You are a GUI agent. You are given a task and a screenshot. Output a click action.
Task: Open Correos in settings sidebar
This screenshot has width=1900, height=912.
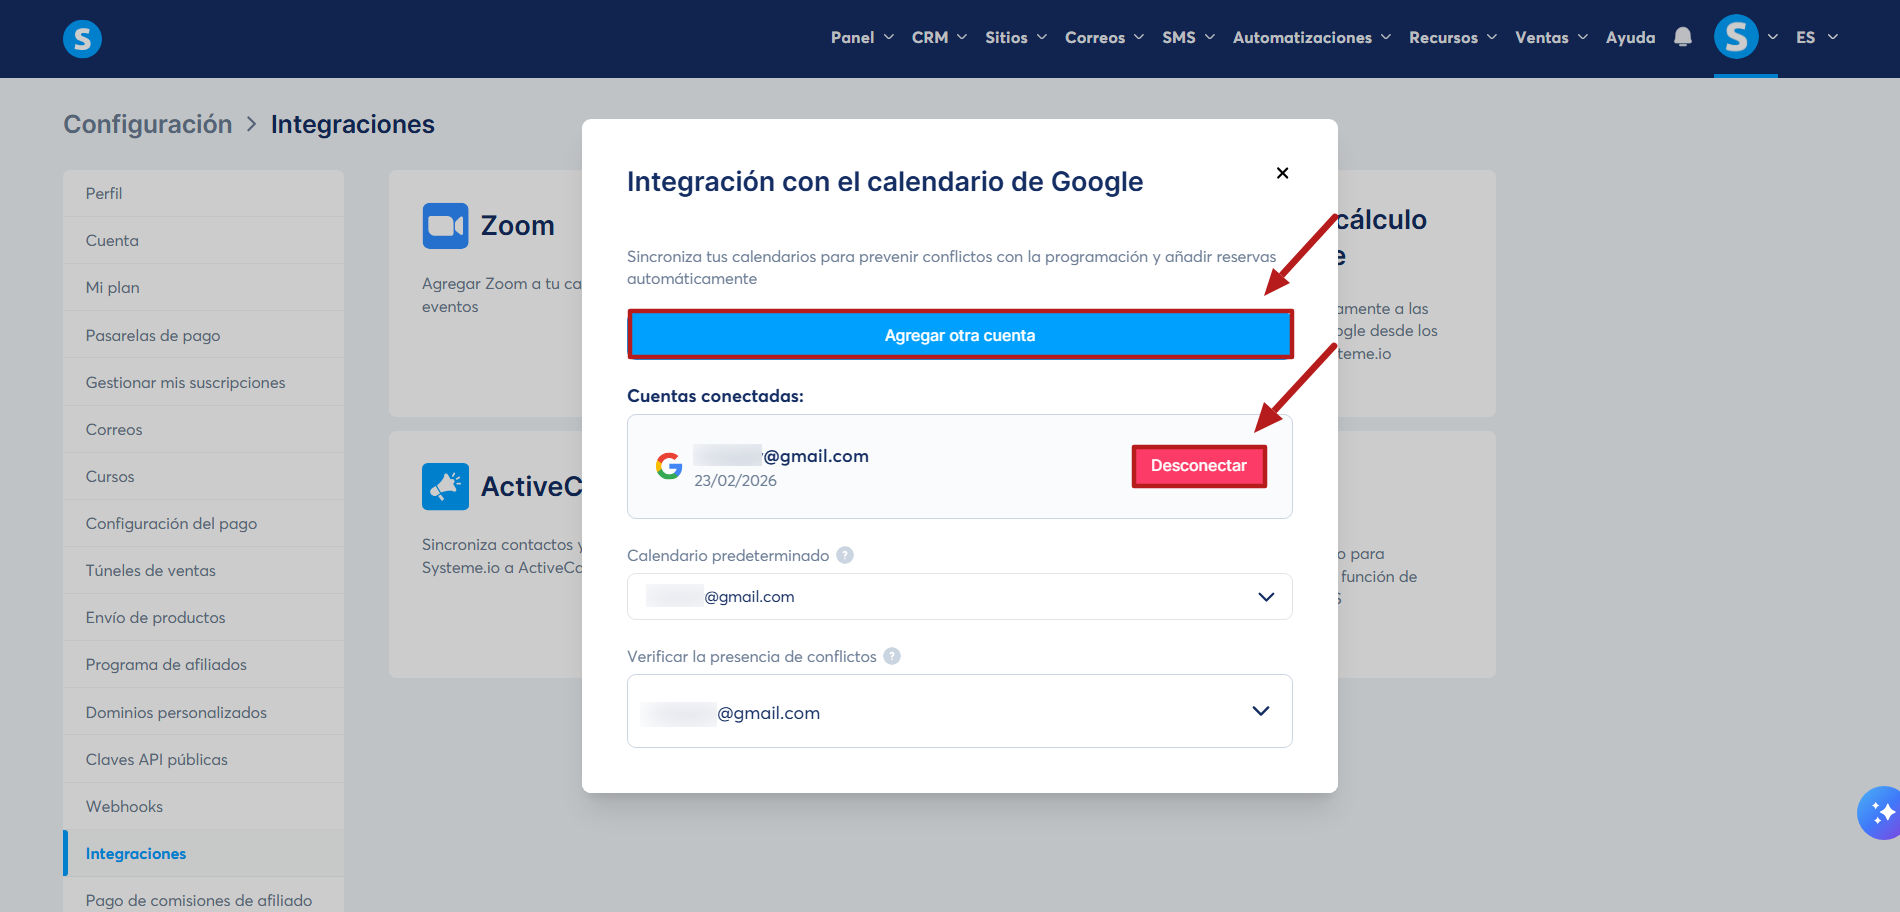[204, 429]
